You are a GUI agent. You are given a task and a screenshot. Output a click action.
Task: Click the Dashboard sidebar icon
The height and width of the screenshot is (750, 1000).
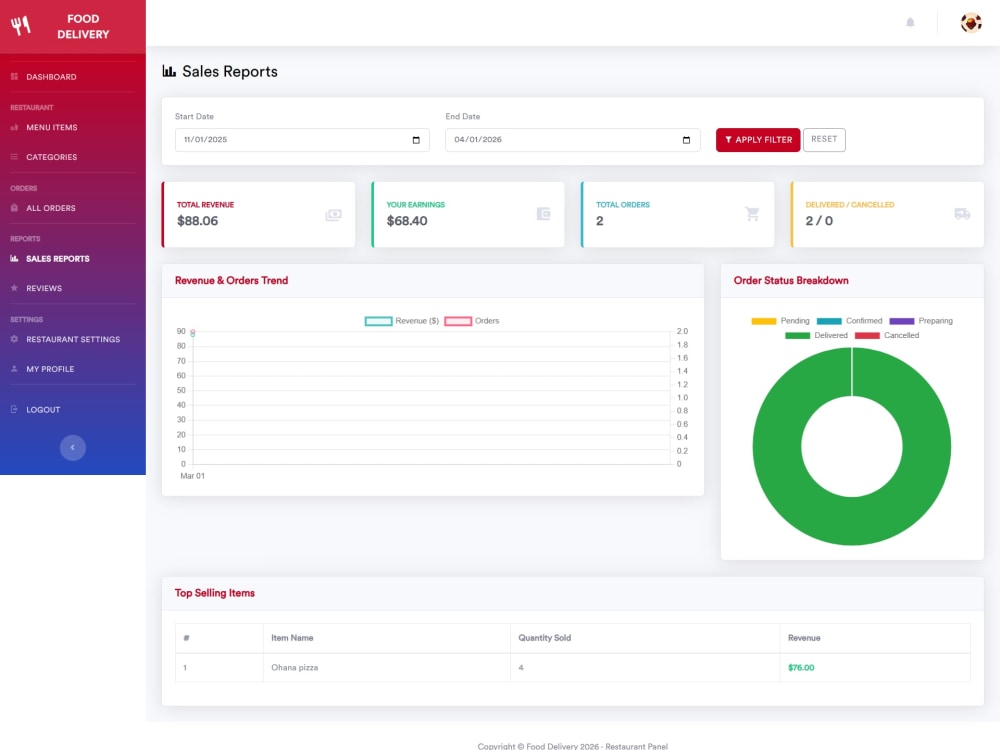[14, 77]
